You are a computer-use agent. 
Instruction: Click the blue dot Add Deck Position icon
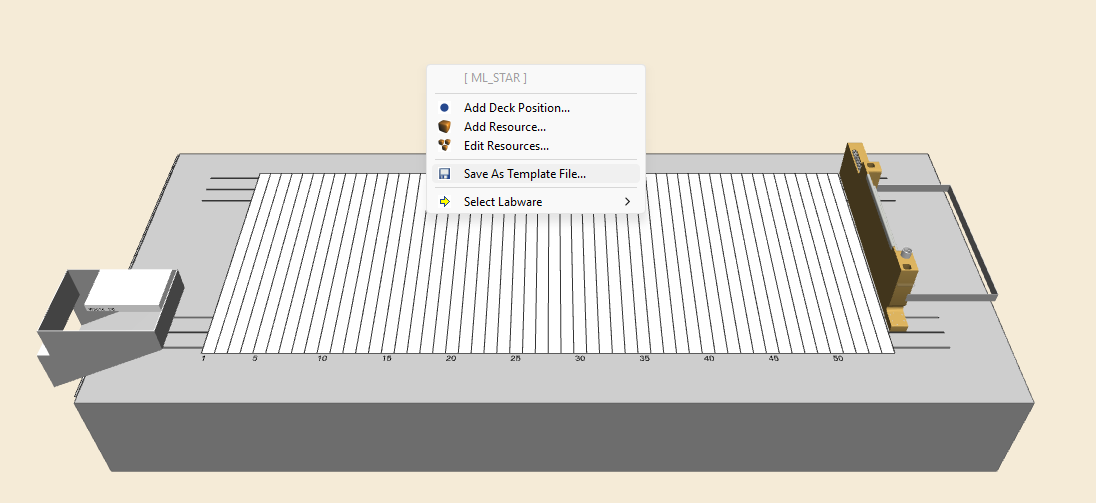tap(445, 107)
